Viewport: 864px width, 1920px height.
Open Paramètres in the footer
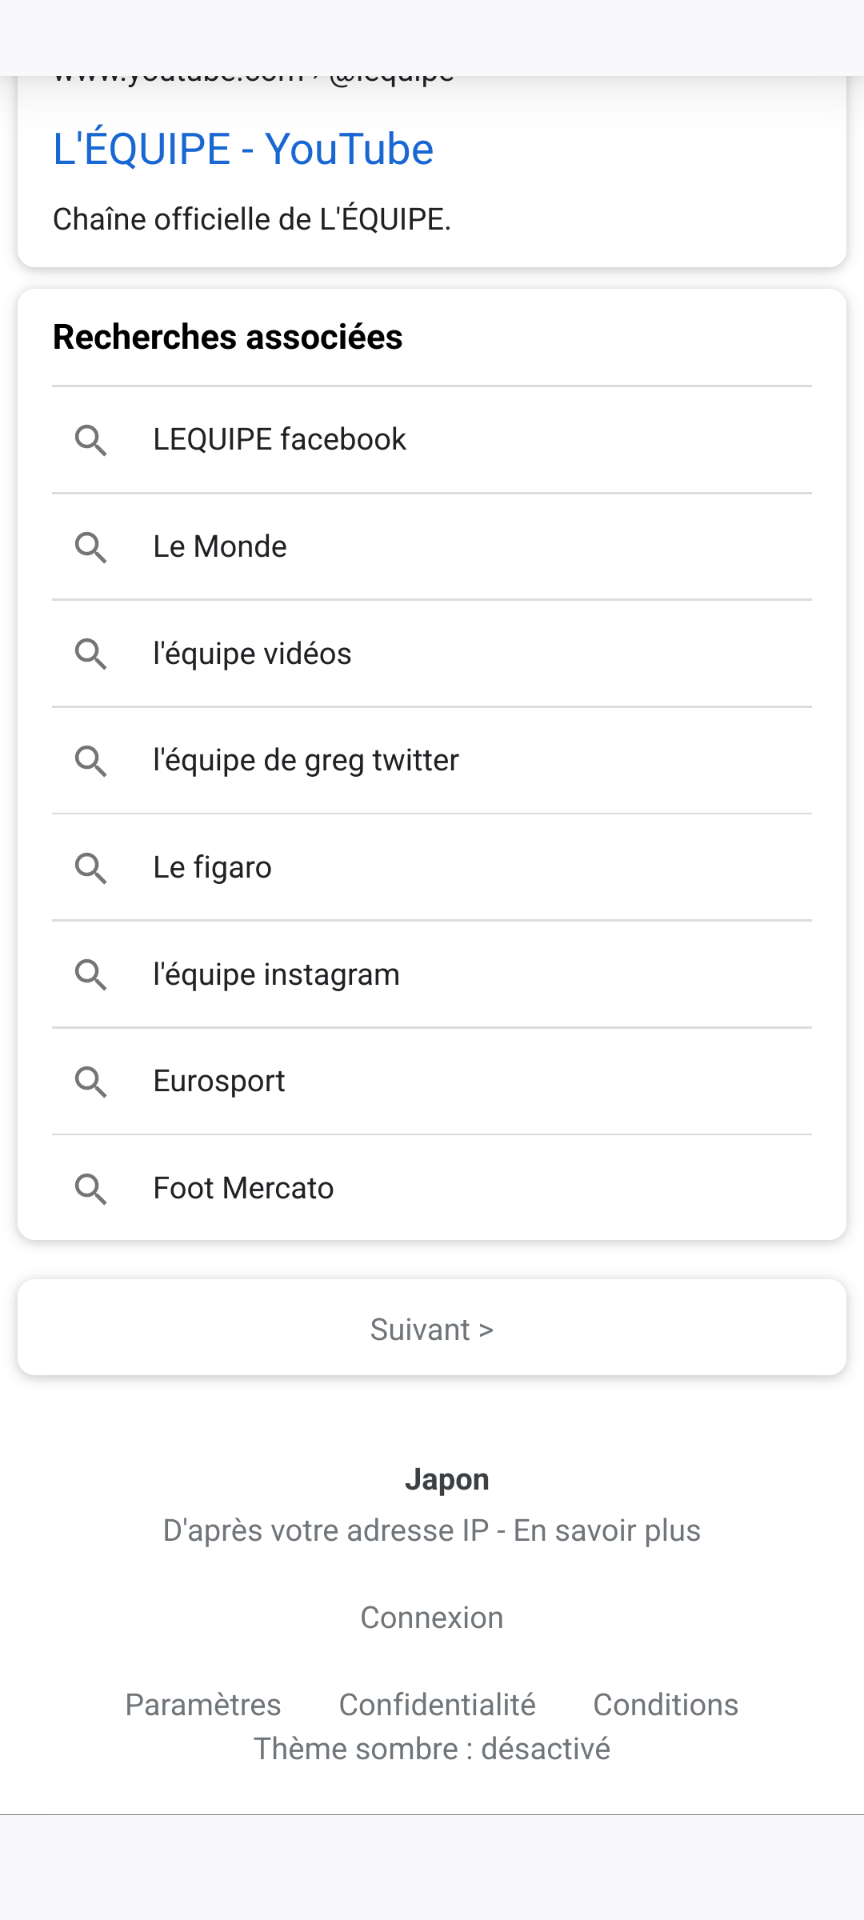click(203, 1705)
